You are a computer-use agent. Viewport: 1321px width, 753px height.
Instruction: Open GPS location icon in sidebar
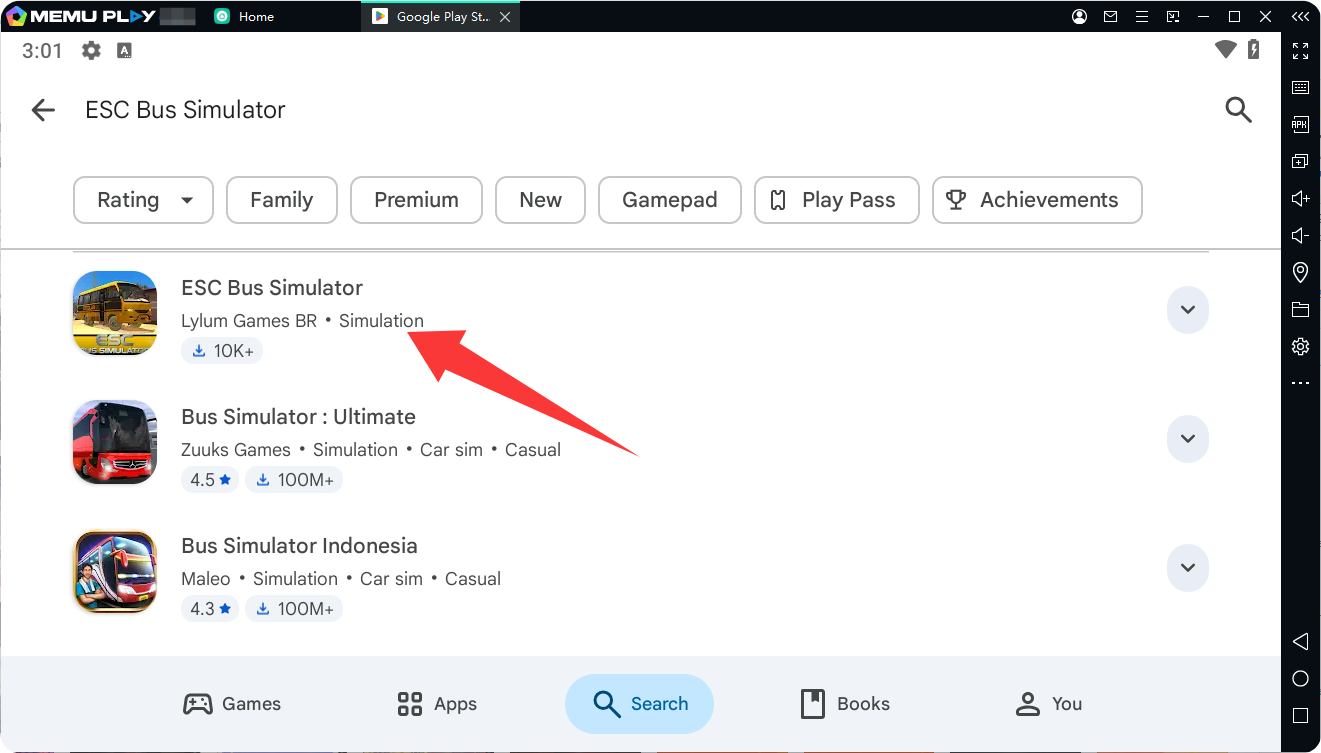pos(1300,272)
